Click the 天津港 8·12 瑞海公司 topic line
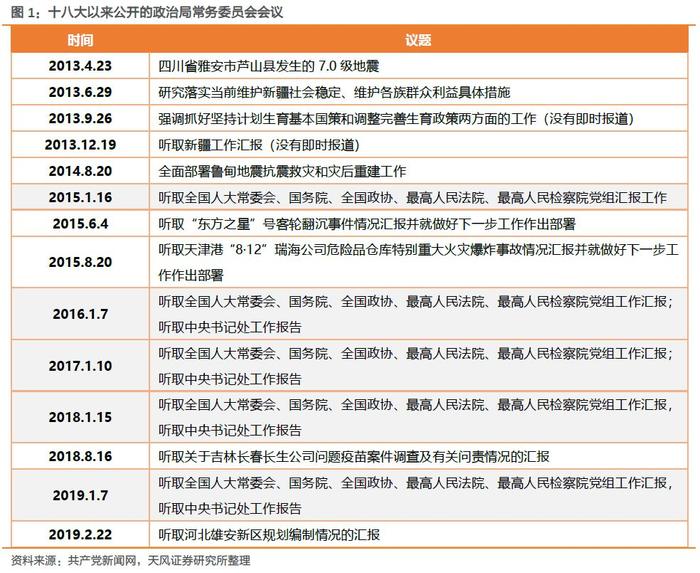Screen dimensions: 700x573 tap(418, 249)
